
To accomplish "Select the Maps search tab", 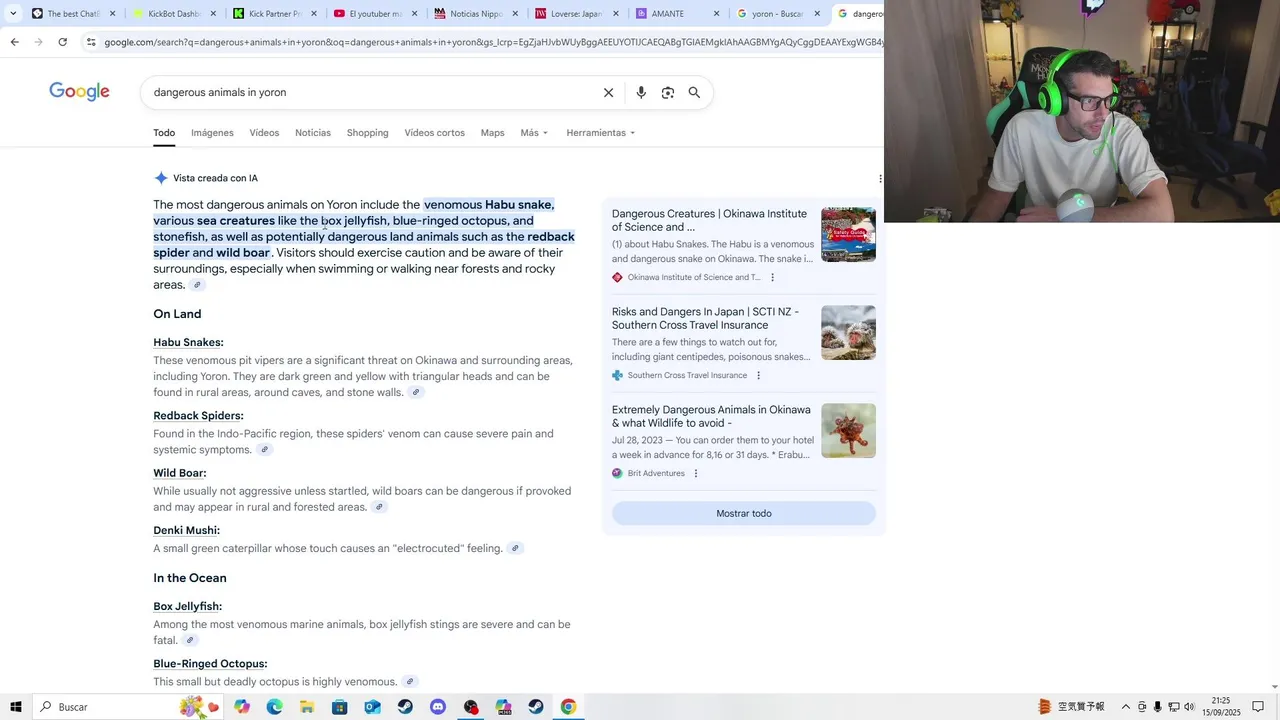I will pos(492,133).
